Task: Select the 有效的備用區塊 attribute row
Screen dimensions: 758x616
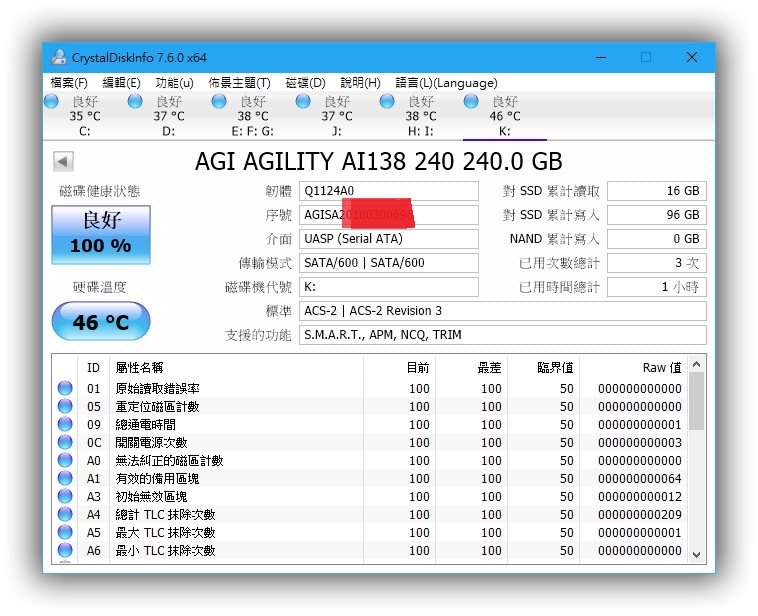Action: [x=370, y=478]
